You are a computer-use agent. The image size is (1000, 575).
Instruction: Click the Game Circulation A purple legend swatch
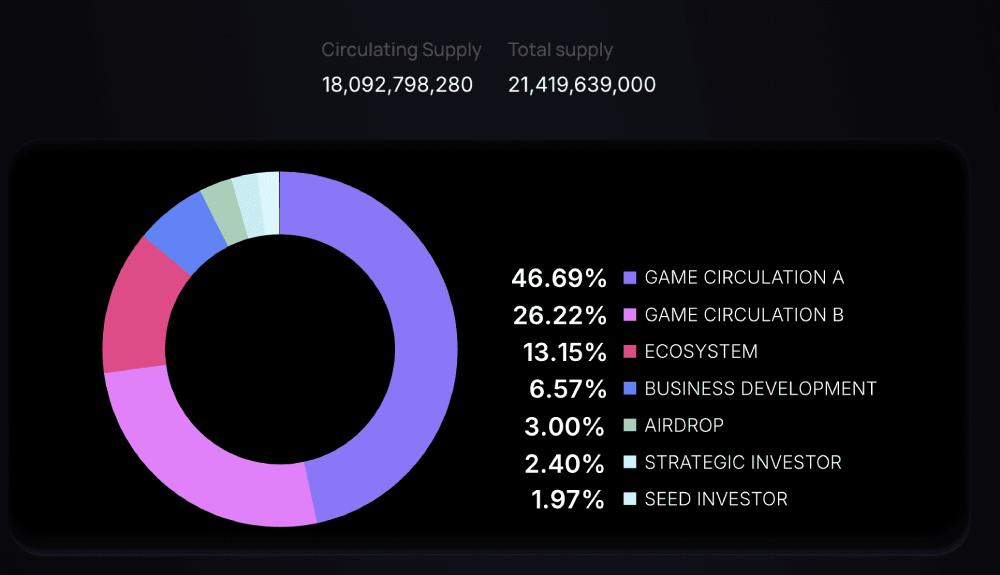click(629, 277)
